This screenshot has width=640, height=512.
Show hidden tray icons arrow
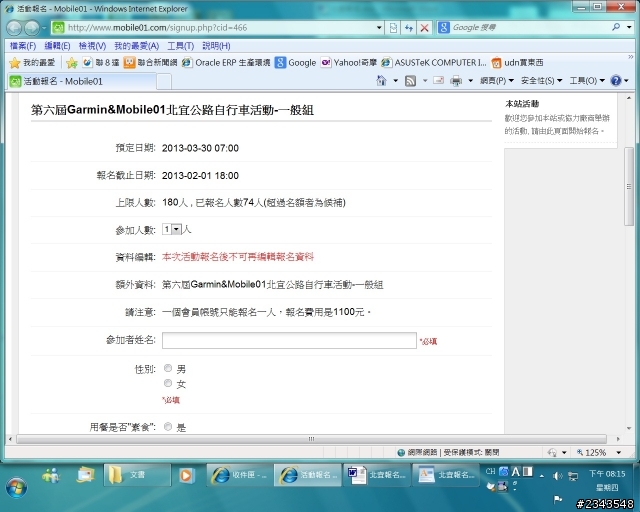[x=541, y=476]
